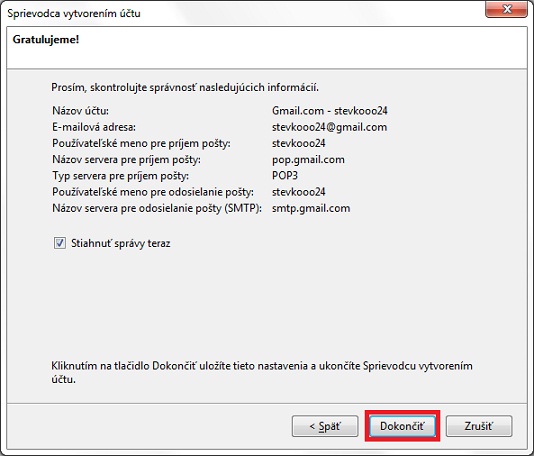Image resolution: width=534 pixels, height=456 pixels.
Task: Go back with the Späť button
Action: [x=325, y=426]
